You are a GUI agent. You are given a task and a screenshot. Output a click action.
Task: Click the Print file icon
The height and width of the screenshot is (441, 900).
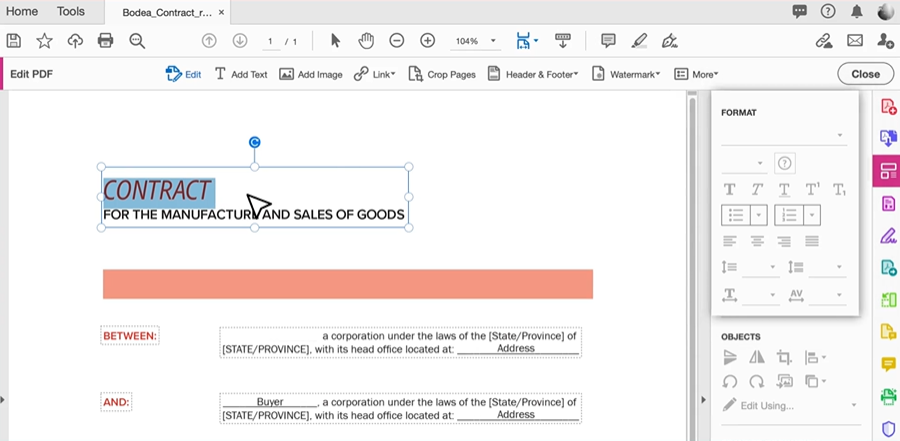tap(105, 41)
